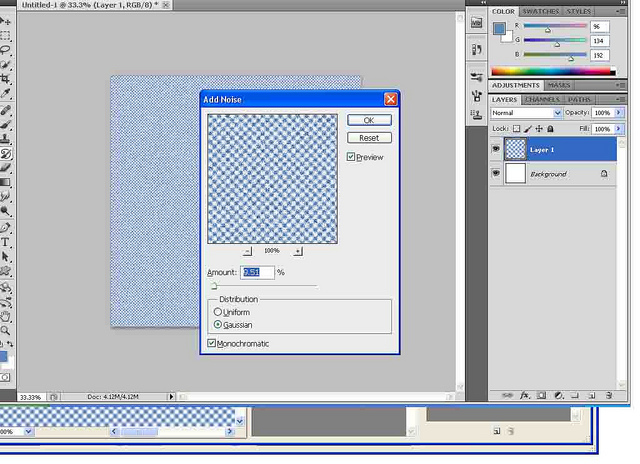Open the Channels tab
The height and width of the screenshot is (464, 640).
[542, 99]
